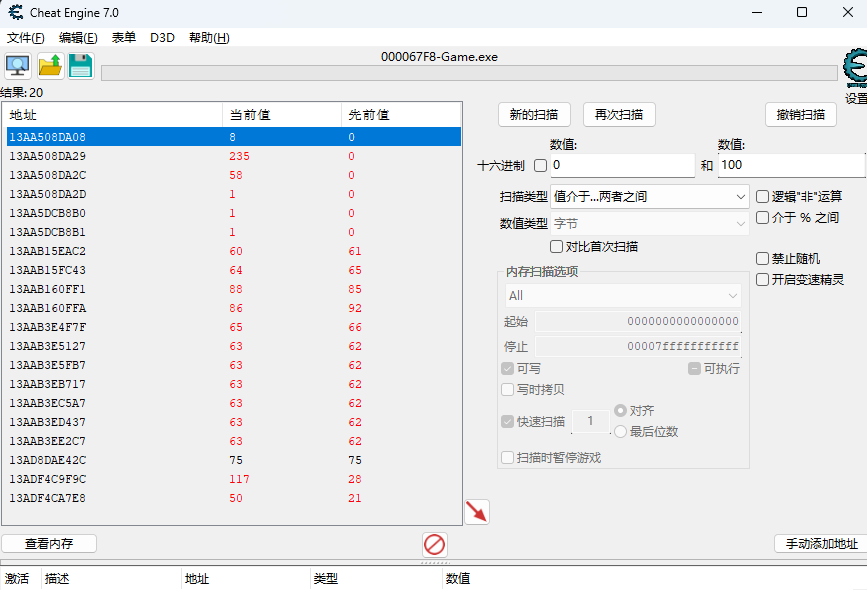Select address row 13AAB160FF1

(234, 289)
